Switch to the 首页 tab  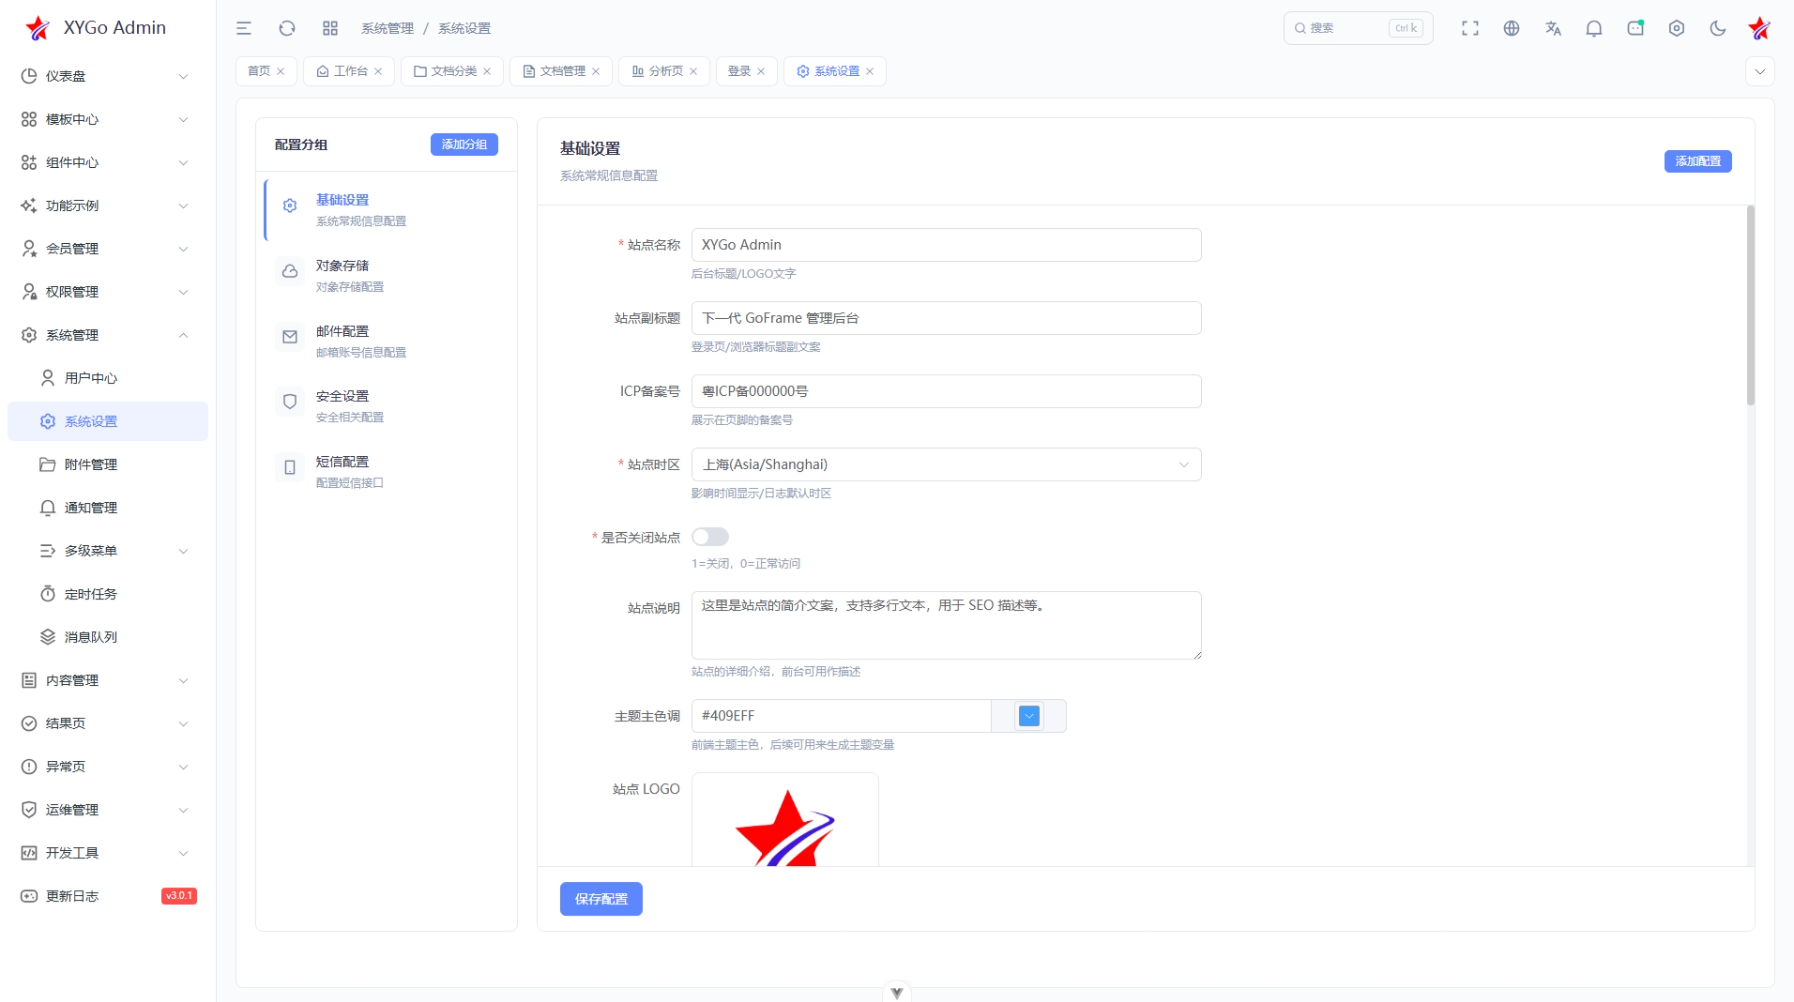click(259, 71)
